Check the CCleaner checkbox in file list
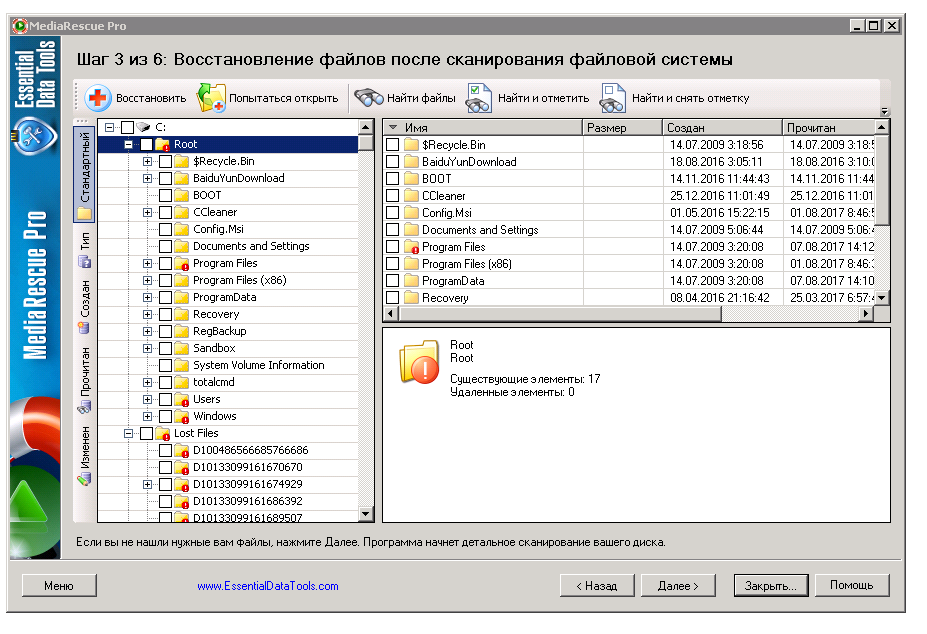The image size is (927, 634). click(x=393, y=196)
